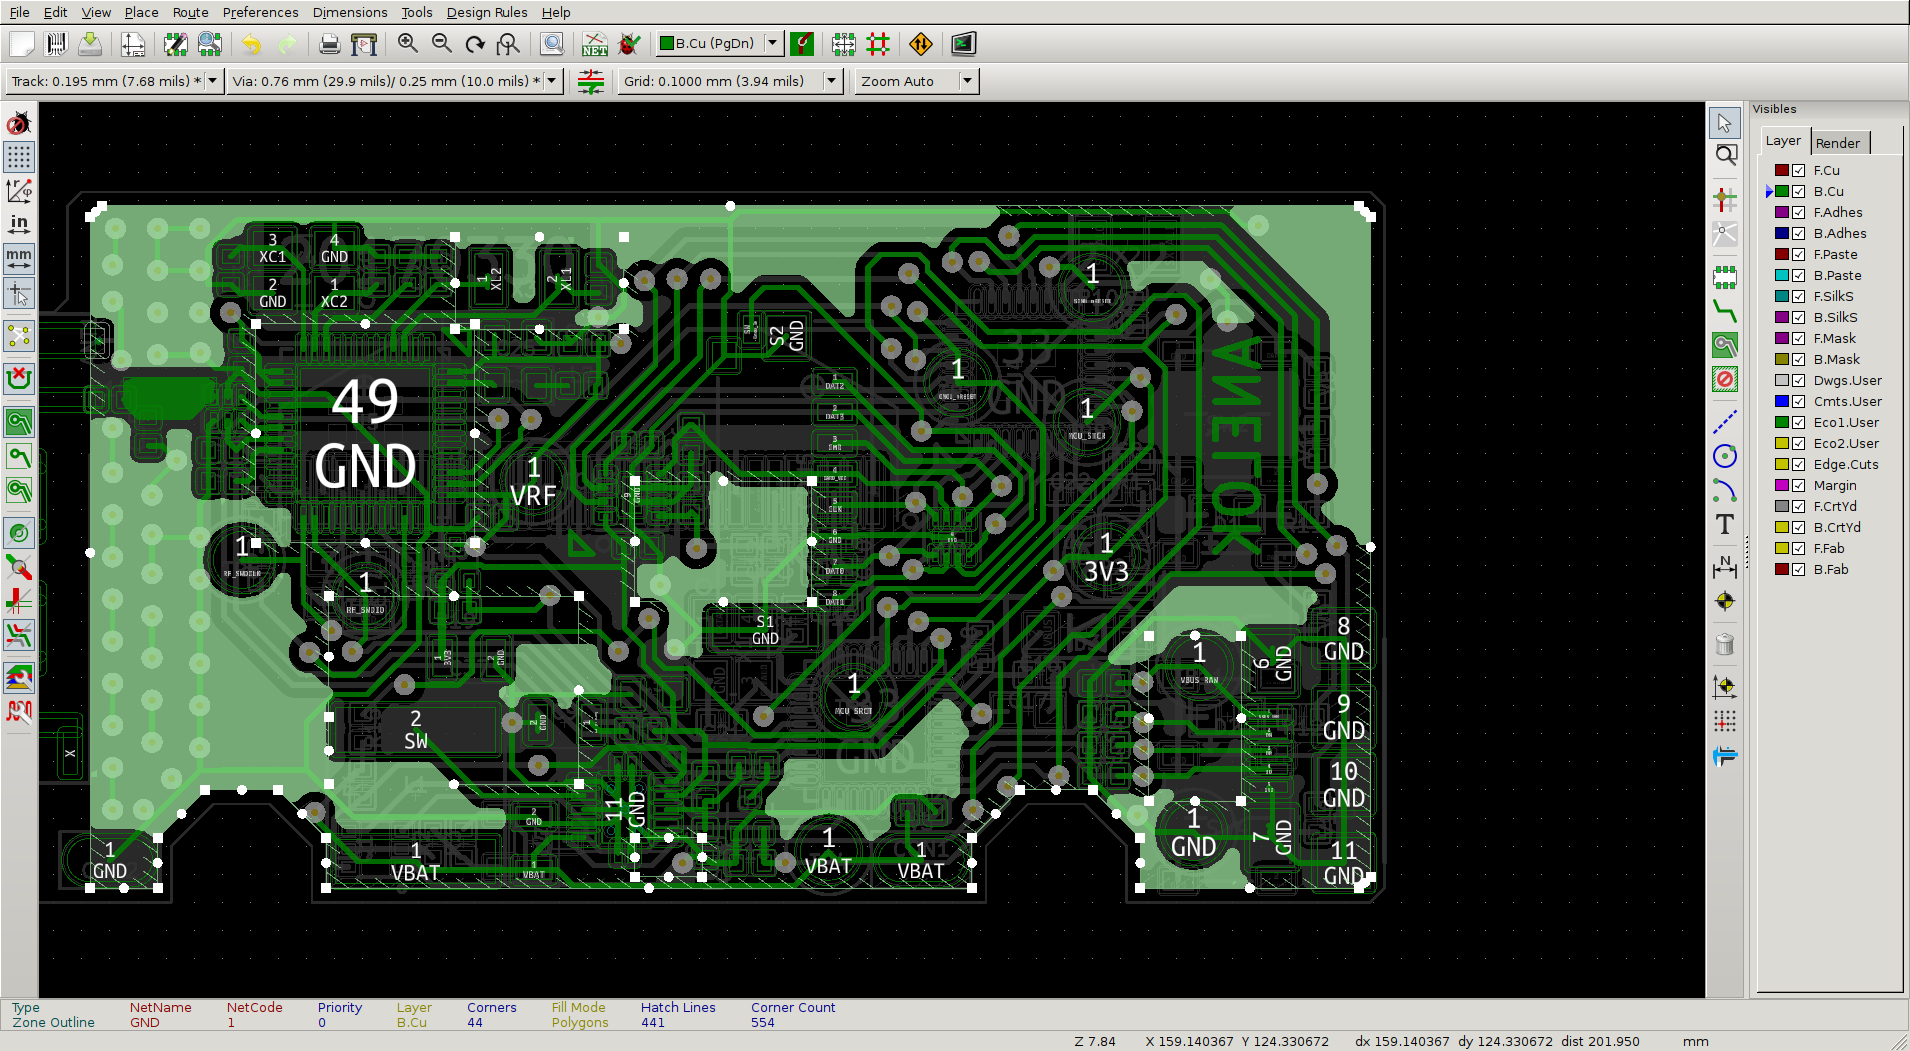Open the Zoom Auto dropdown

[x=967, y=81]
